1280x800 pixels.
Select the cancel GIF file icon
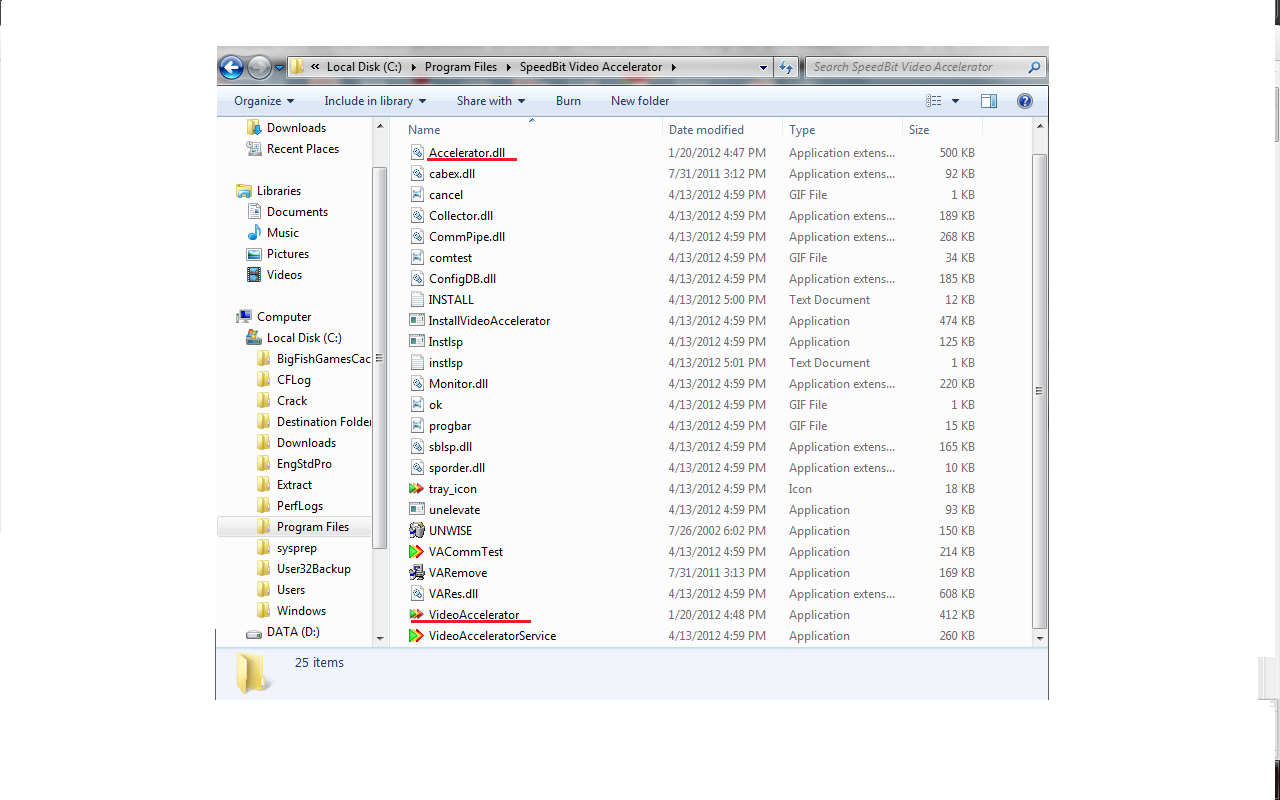[418, 195]
